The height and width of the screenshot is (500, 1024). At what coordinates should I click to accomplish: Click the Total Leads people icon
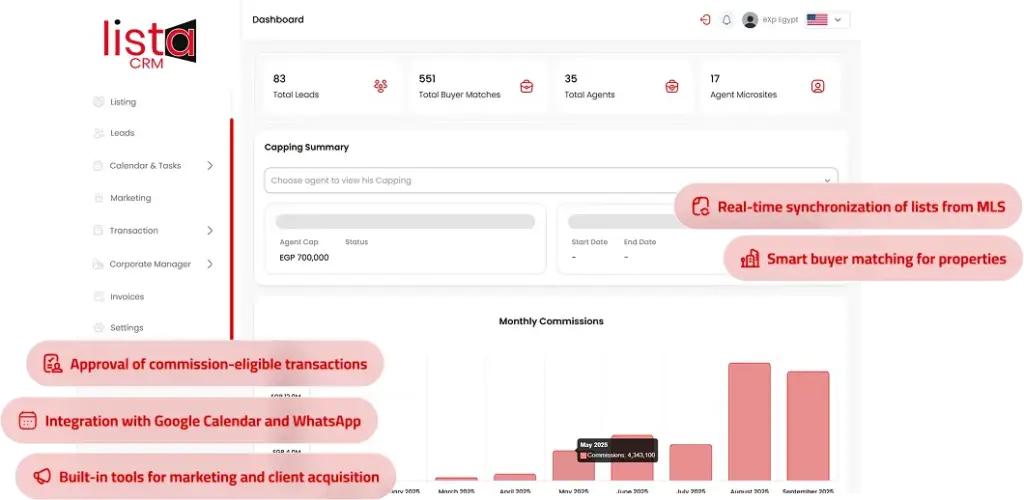tap(380, 86)
